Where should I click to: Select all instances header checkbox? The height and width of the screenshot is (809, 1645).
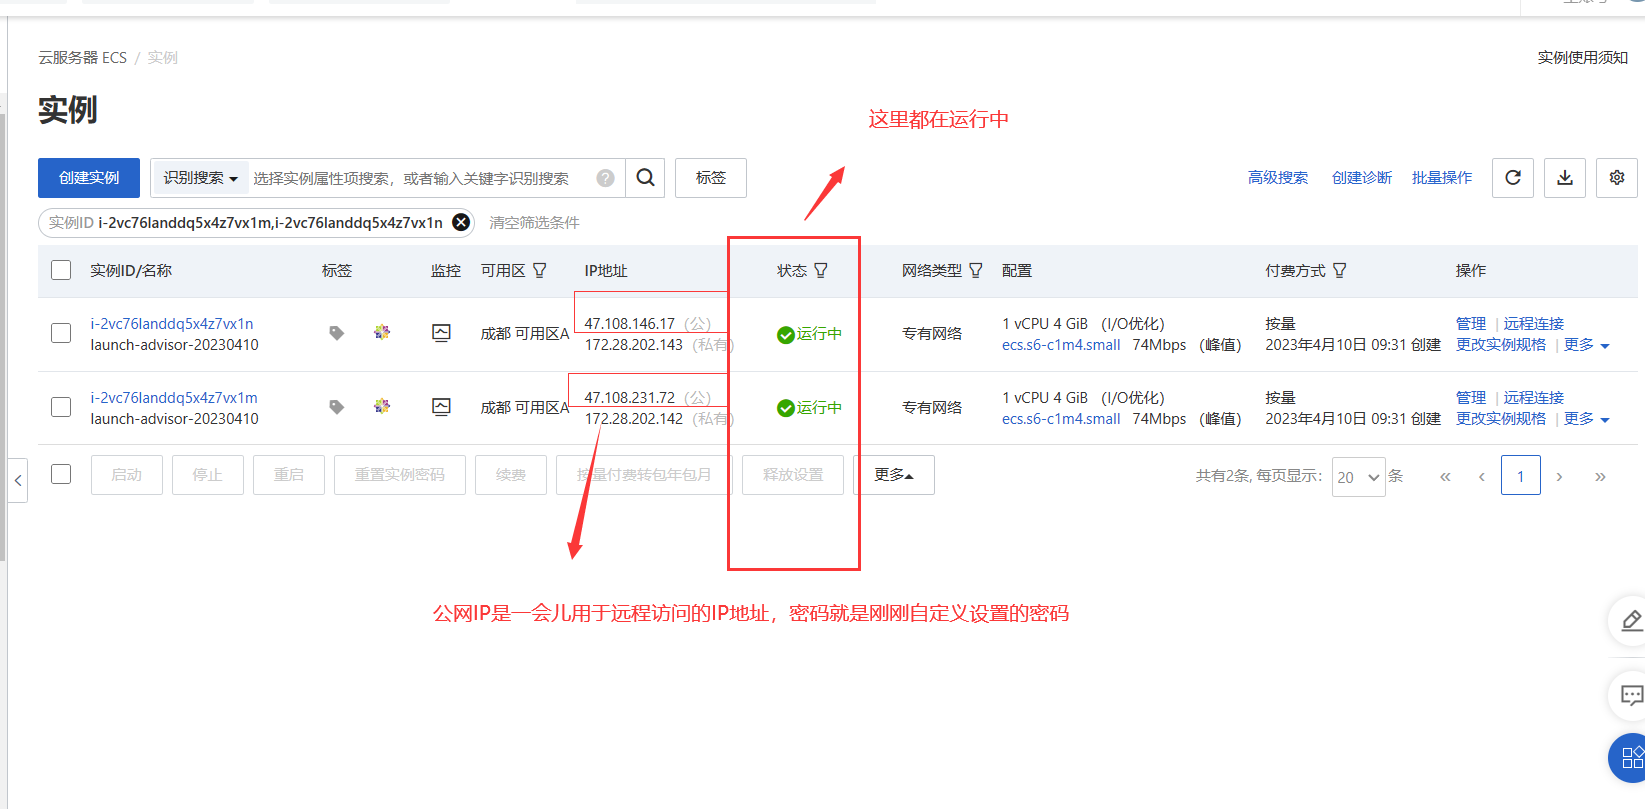[x=61, y=270]
